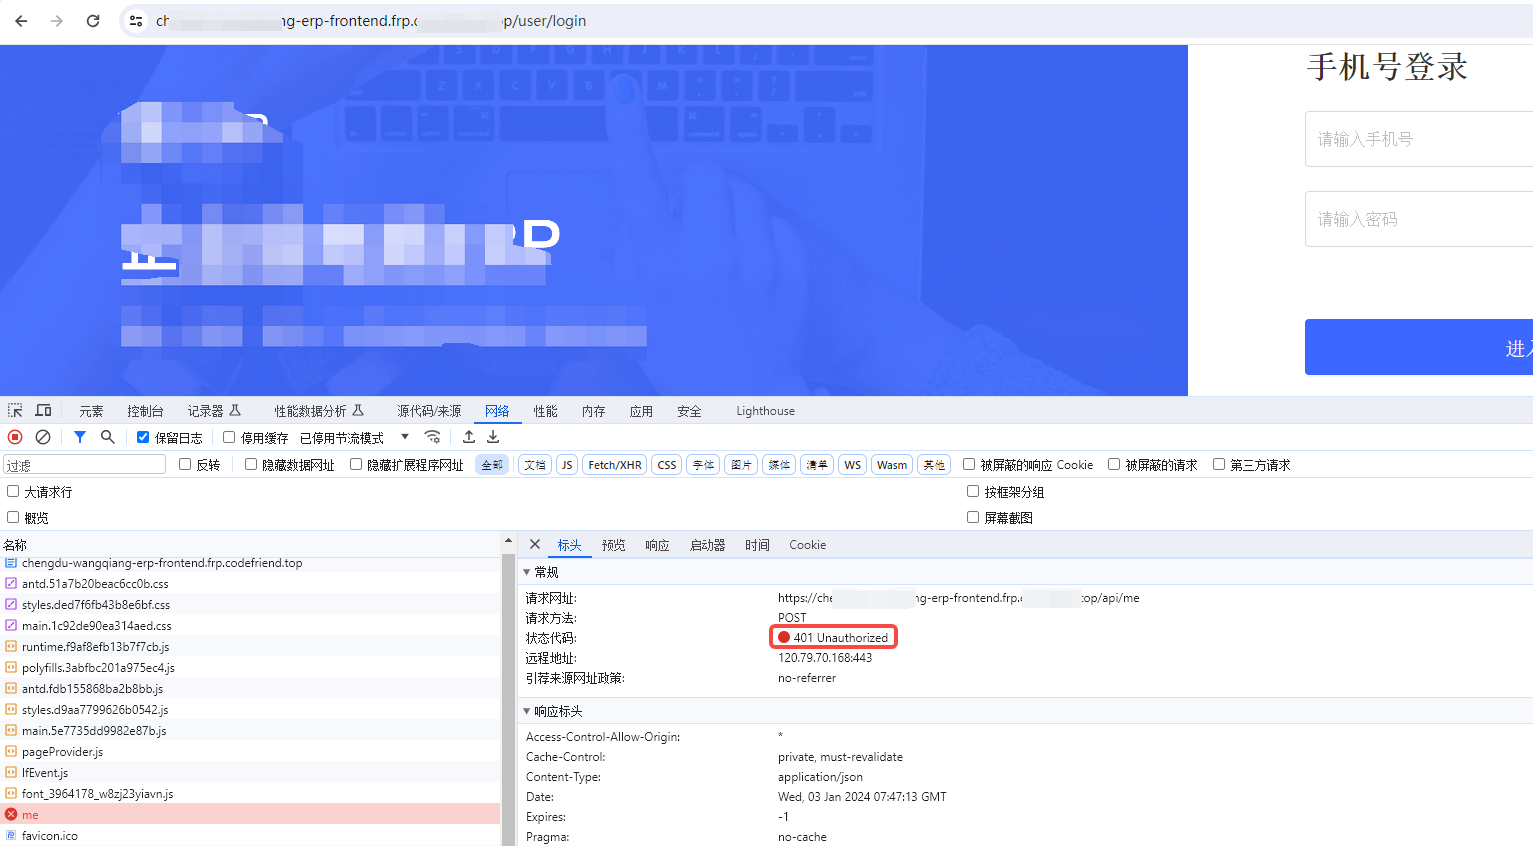This screenshot has width=1533, height=846.
Task: Click the script icon next to IfEvent.js
Action: tap(11, 773)
